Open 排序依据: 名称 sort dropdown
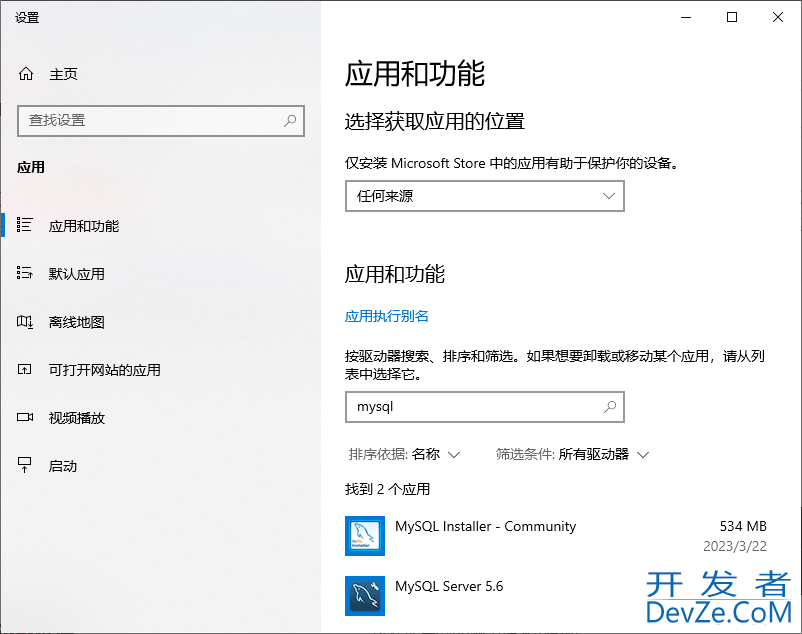Viewport: 802px width, 634px height. [405, 454]
